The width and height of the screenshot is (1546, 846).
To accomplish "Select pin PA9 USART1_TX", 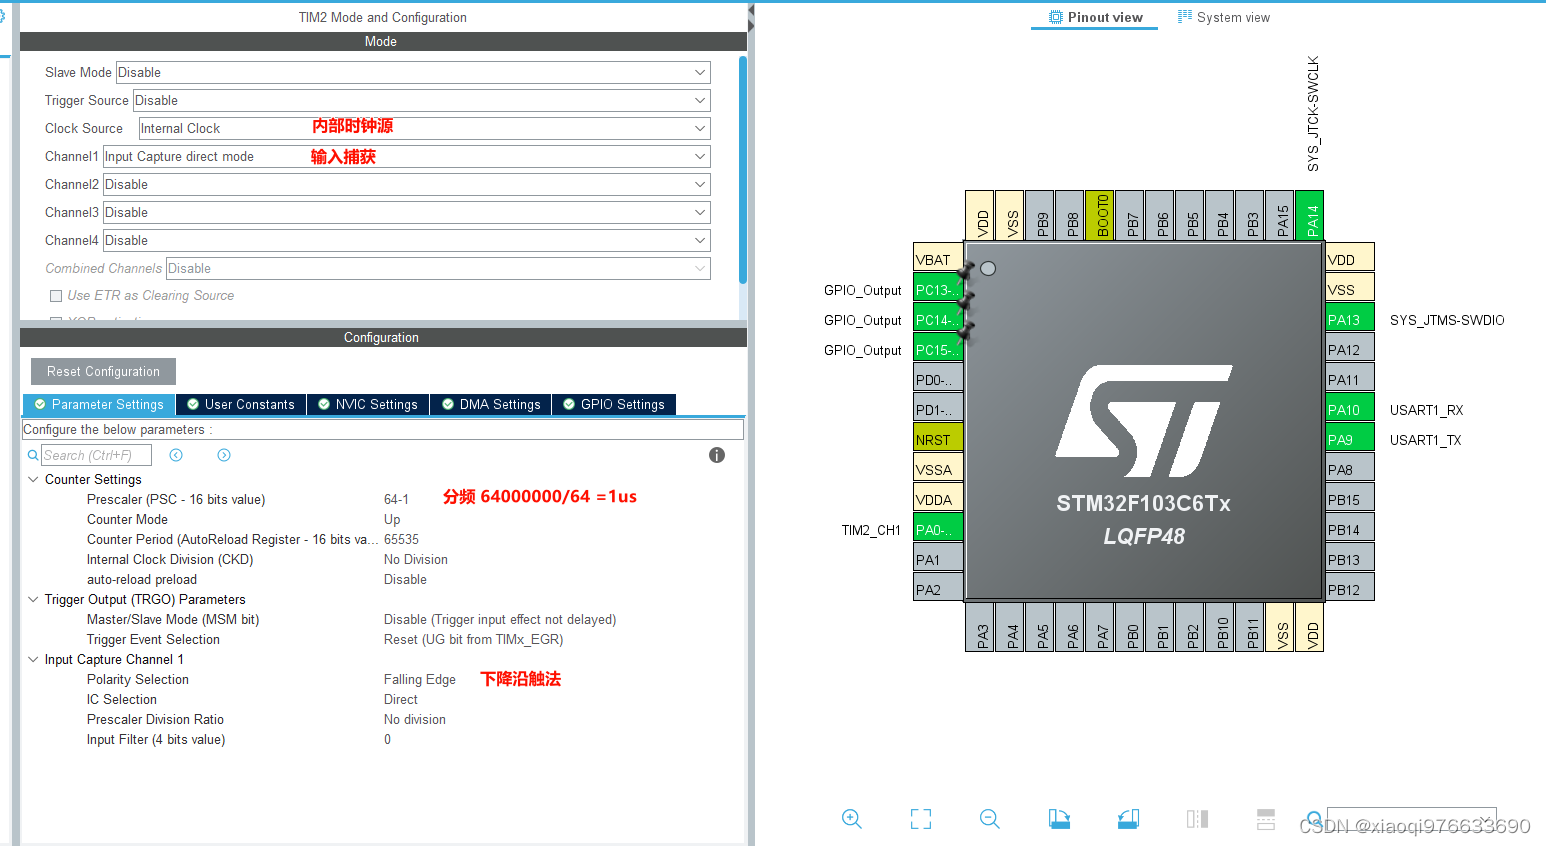I will pyautogui.click(x=1350, y=438).
